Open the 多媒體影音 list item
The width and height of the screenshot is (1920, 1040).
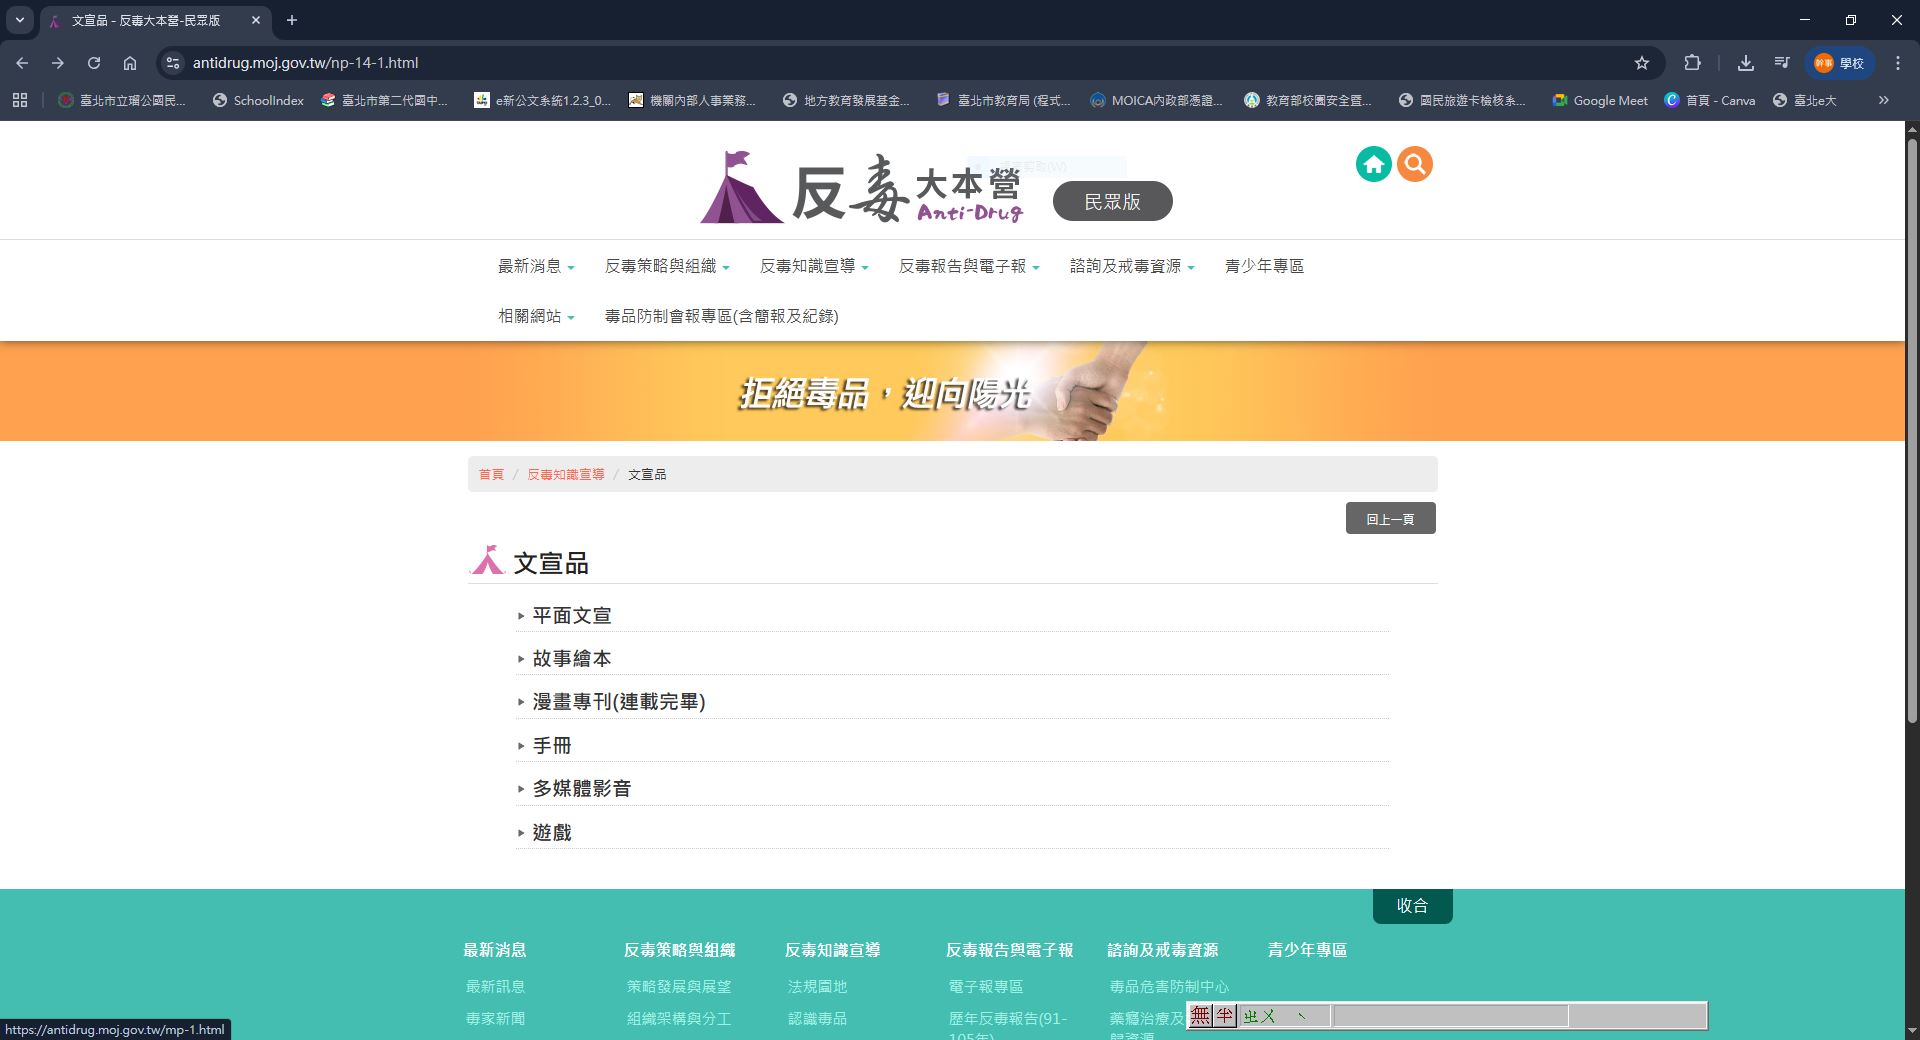coord(581,789)
